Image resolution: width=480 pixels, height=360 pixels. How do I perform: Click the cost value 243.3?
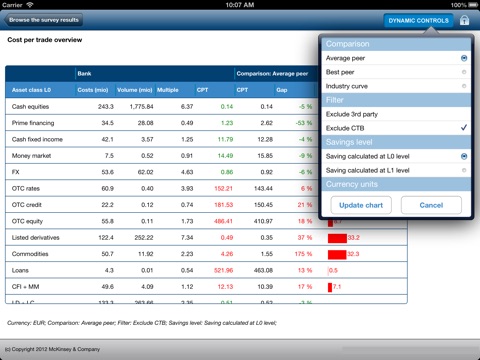[x=106, y=107]
